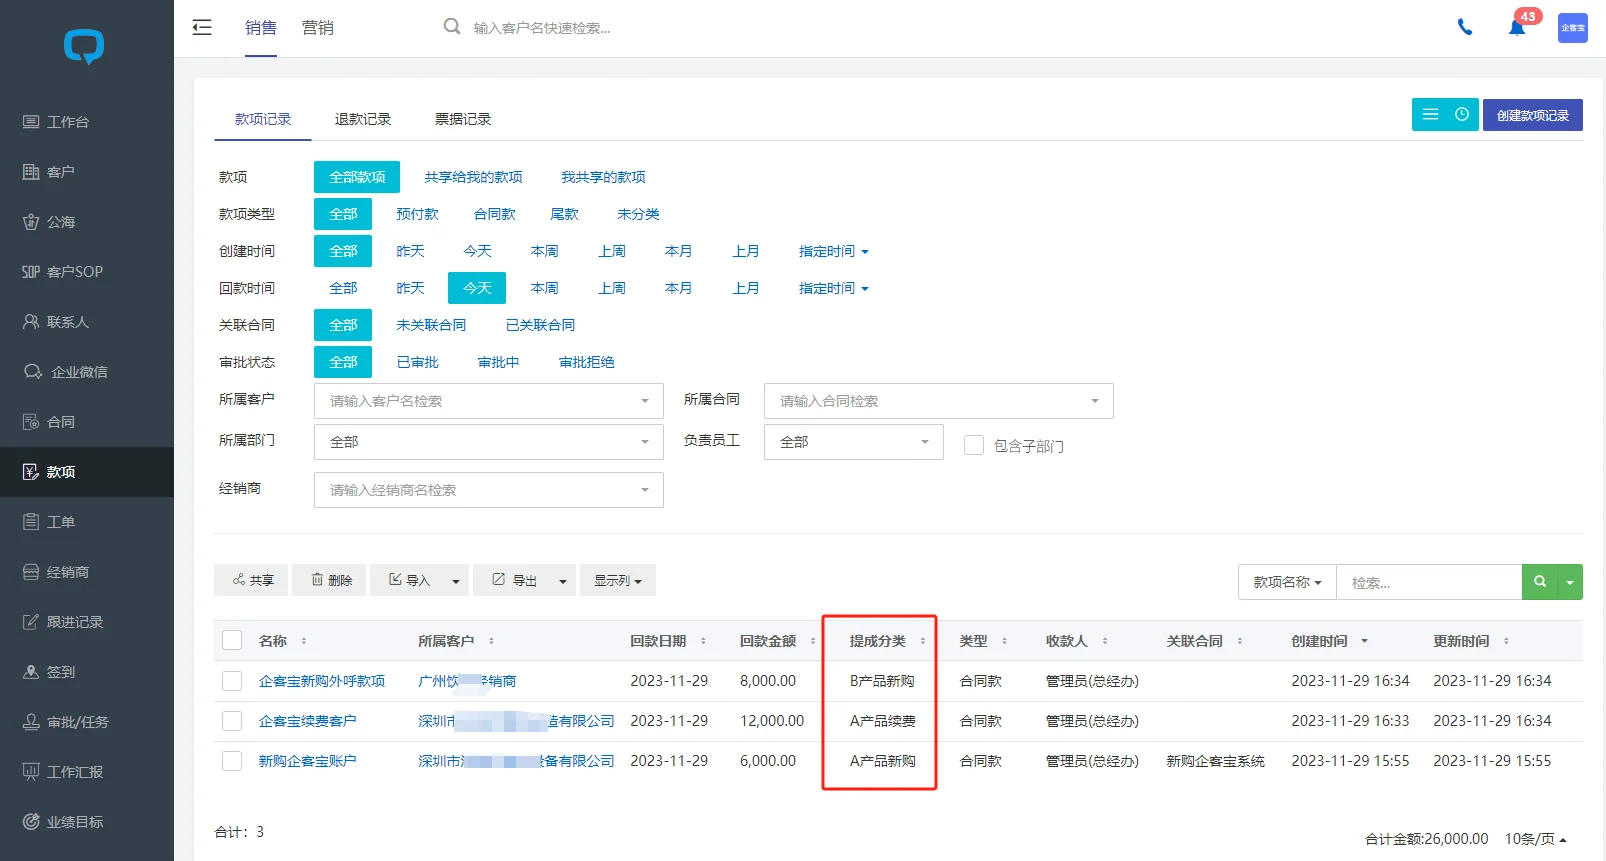Show 共享给我的款项 filter
This screenshot has width=1606, height=861.
(x=473, y=177)
